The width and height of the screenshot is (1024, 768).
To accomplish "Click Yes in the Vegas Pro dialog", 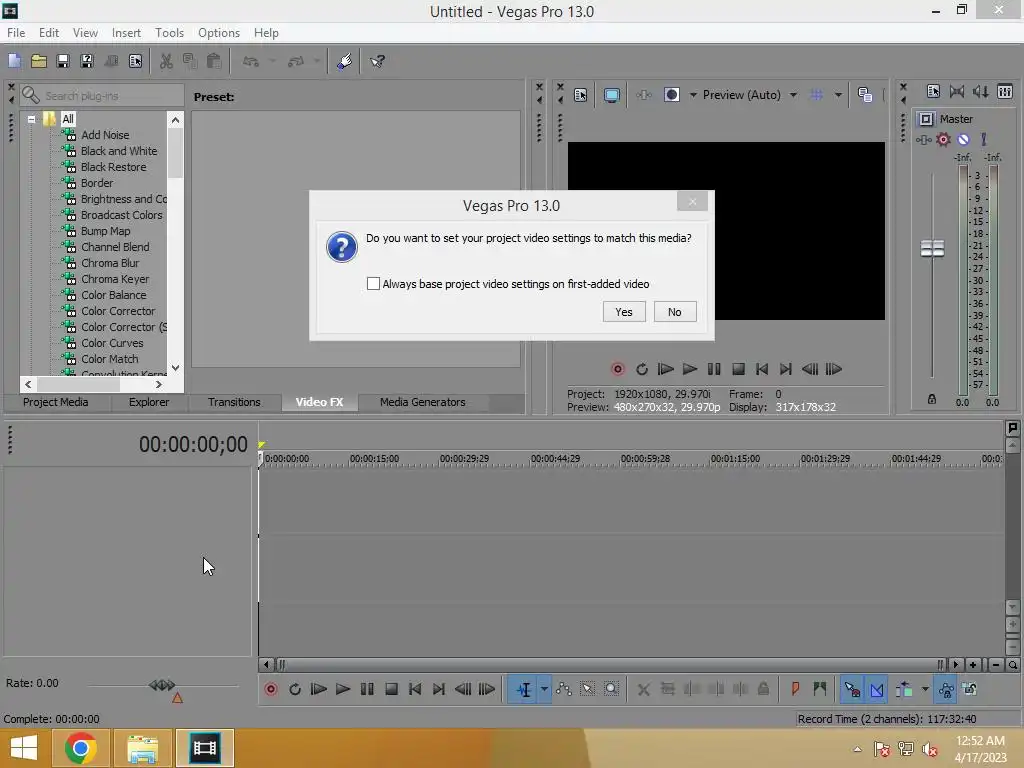I will tap(624, 312).
